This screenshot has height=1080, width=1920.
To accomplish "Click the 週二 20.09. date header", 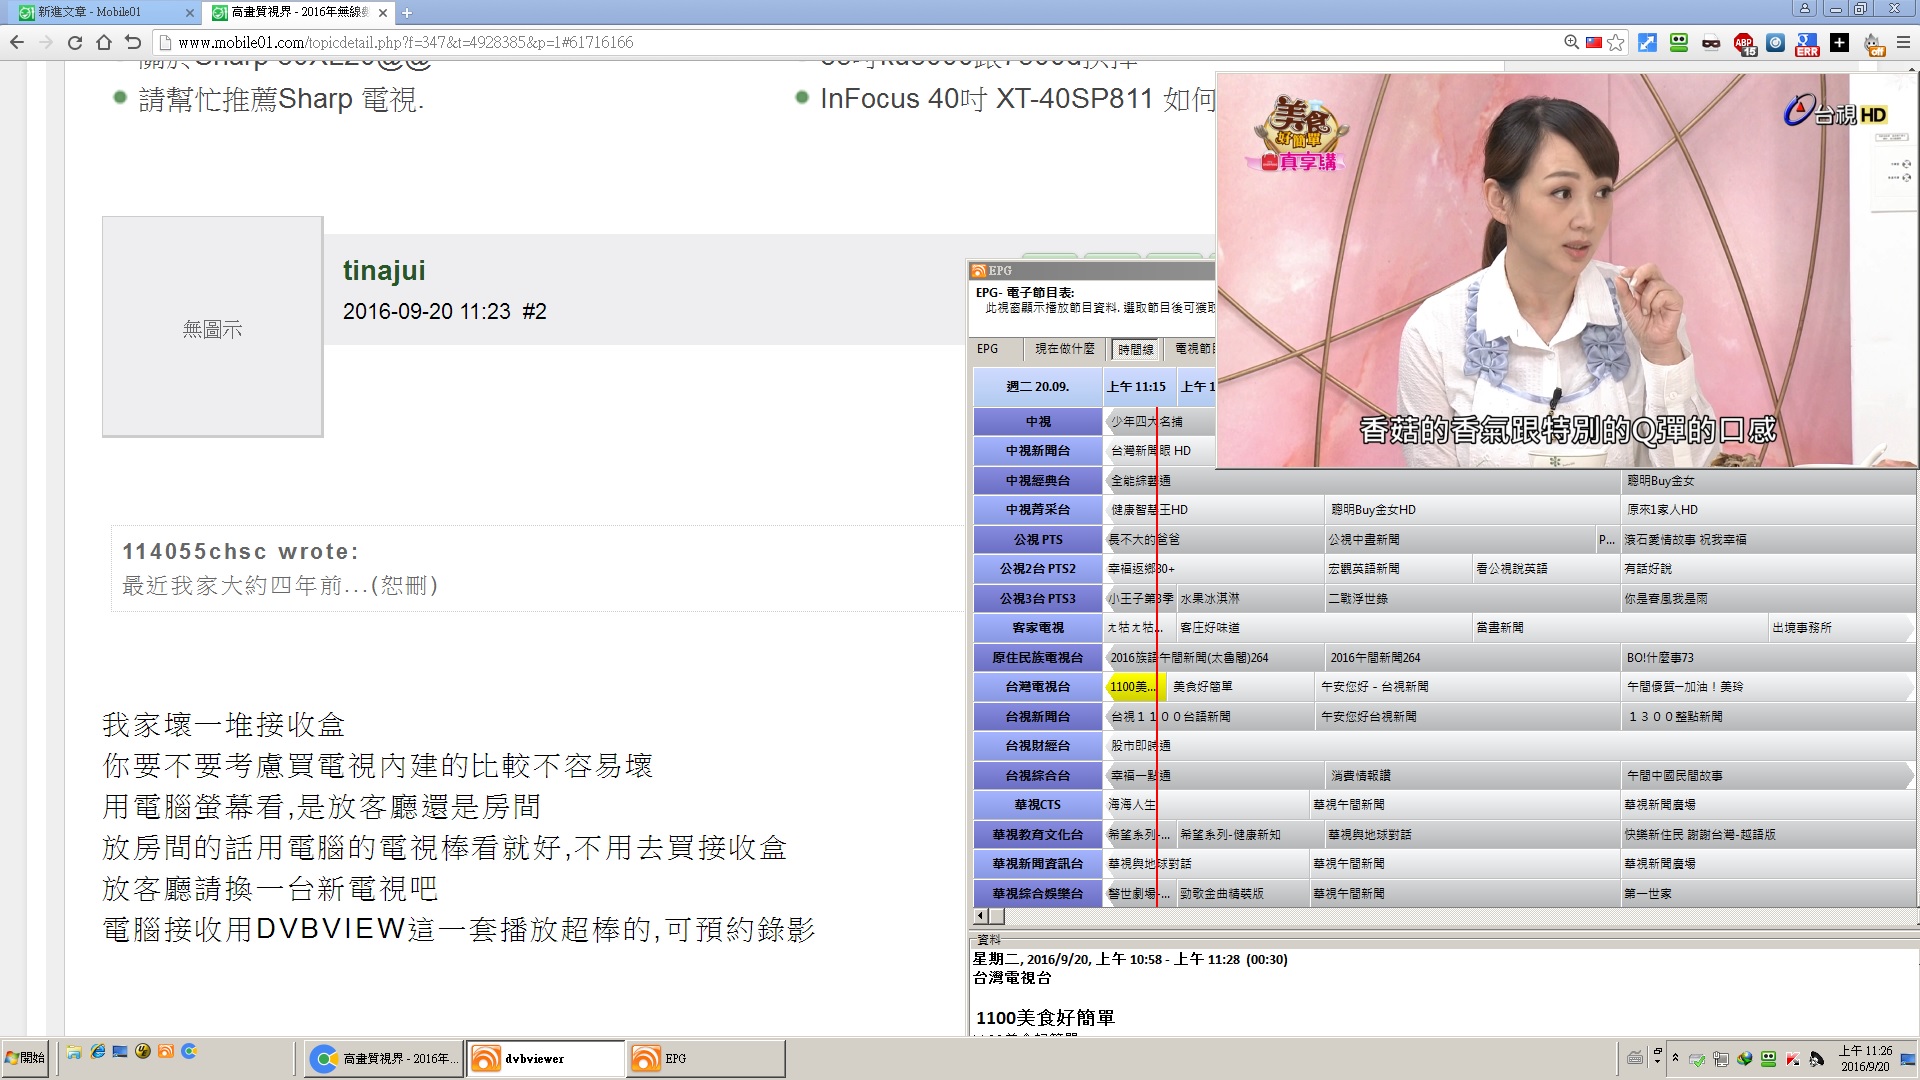I will (x=1038, y=387).
